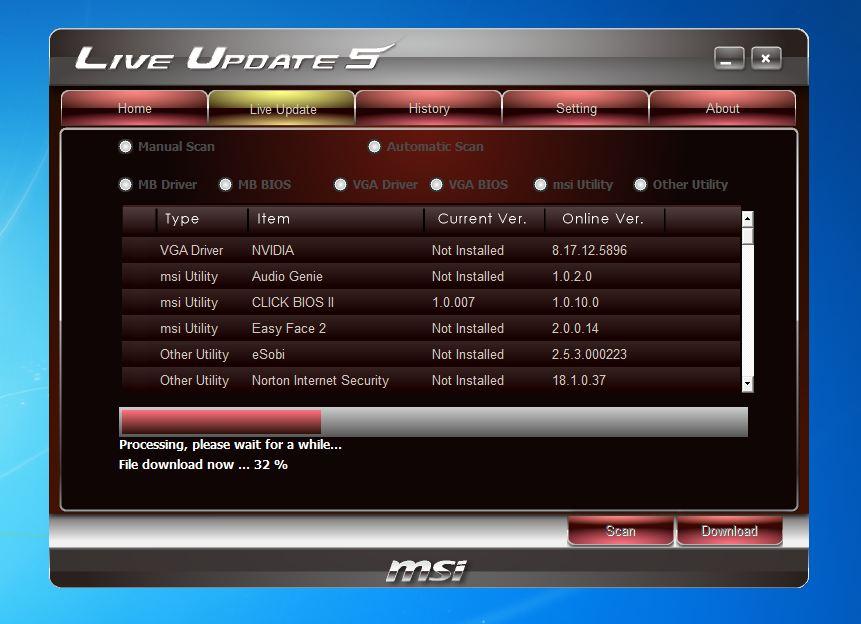Click the file download progress bar
861x624 pixels.
coord(433,422)
